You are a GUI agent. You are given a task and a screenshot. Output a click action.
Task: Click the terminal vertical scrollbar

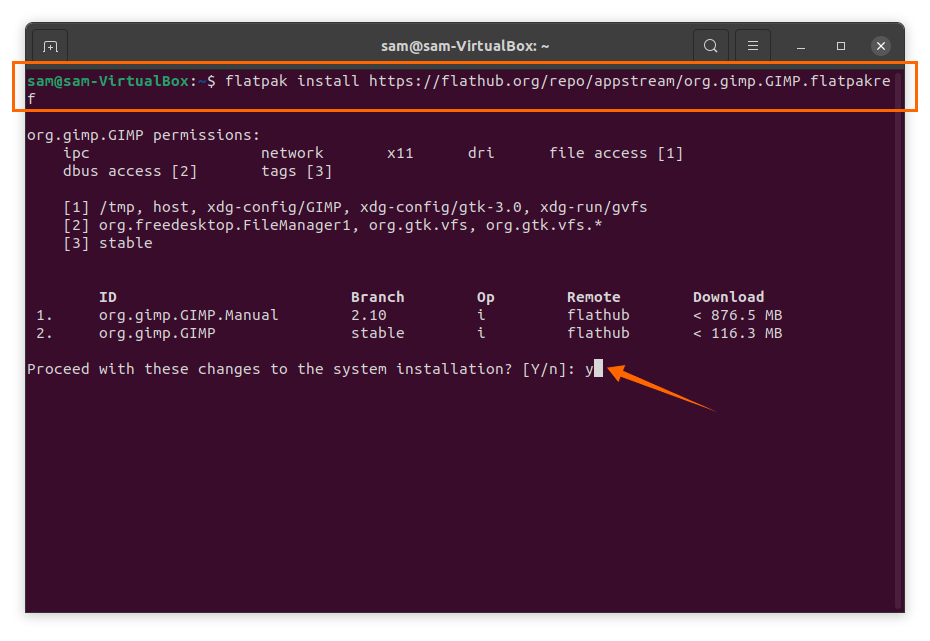[x=899, y=341]
